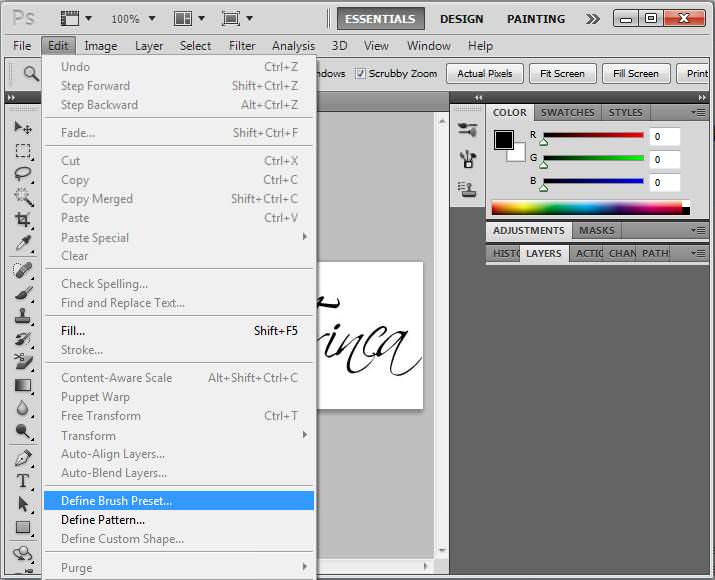Click the Fit Screen button
The height and width of the screenshot is (580, 715).
pyautogui.click(x=562, y=73)
